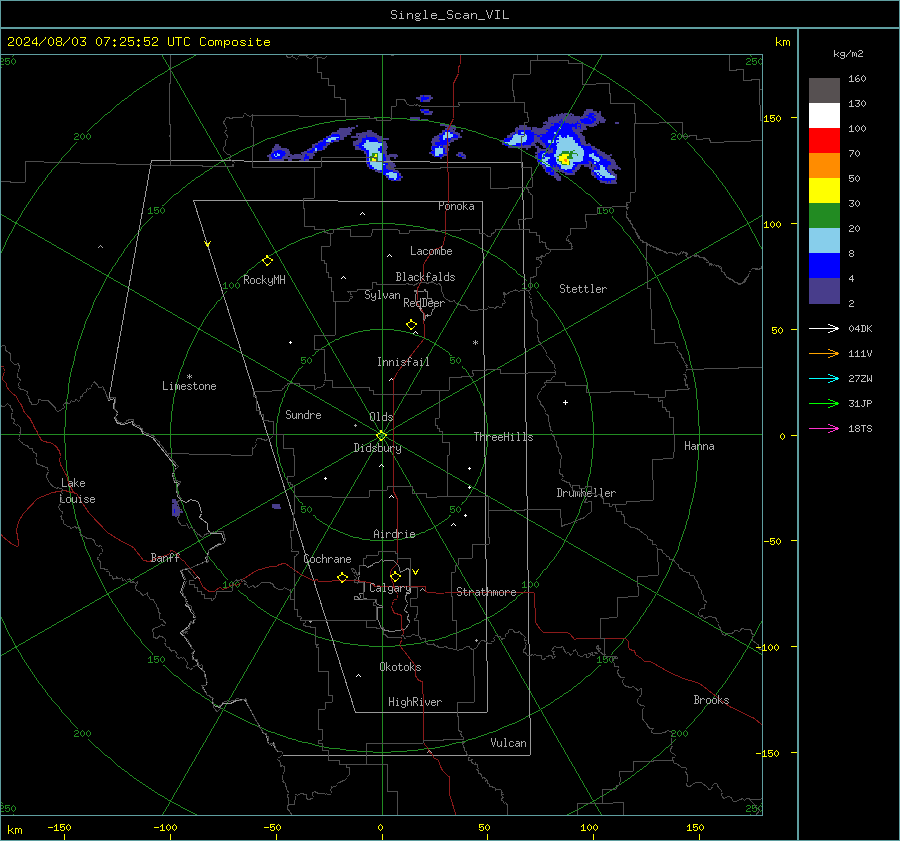Click the Lacombe label
This screenshot has height=841, width=900.
[431, 251]
